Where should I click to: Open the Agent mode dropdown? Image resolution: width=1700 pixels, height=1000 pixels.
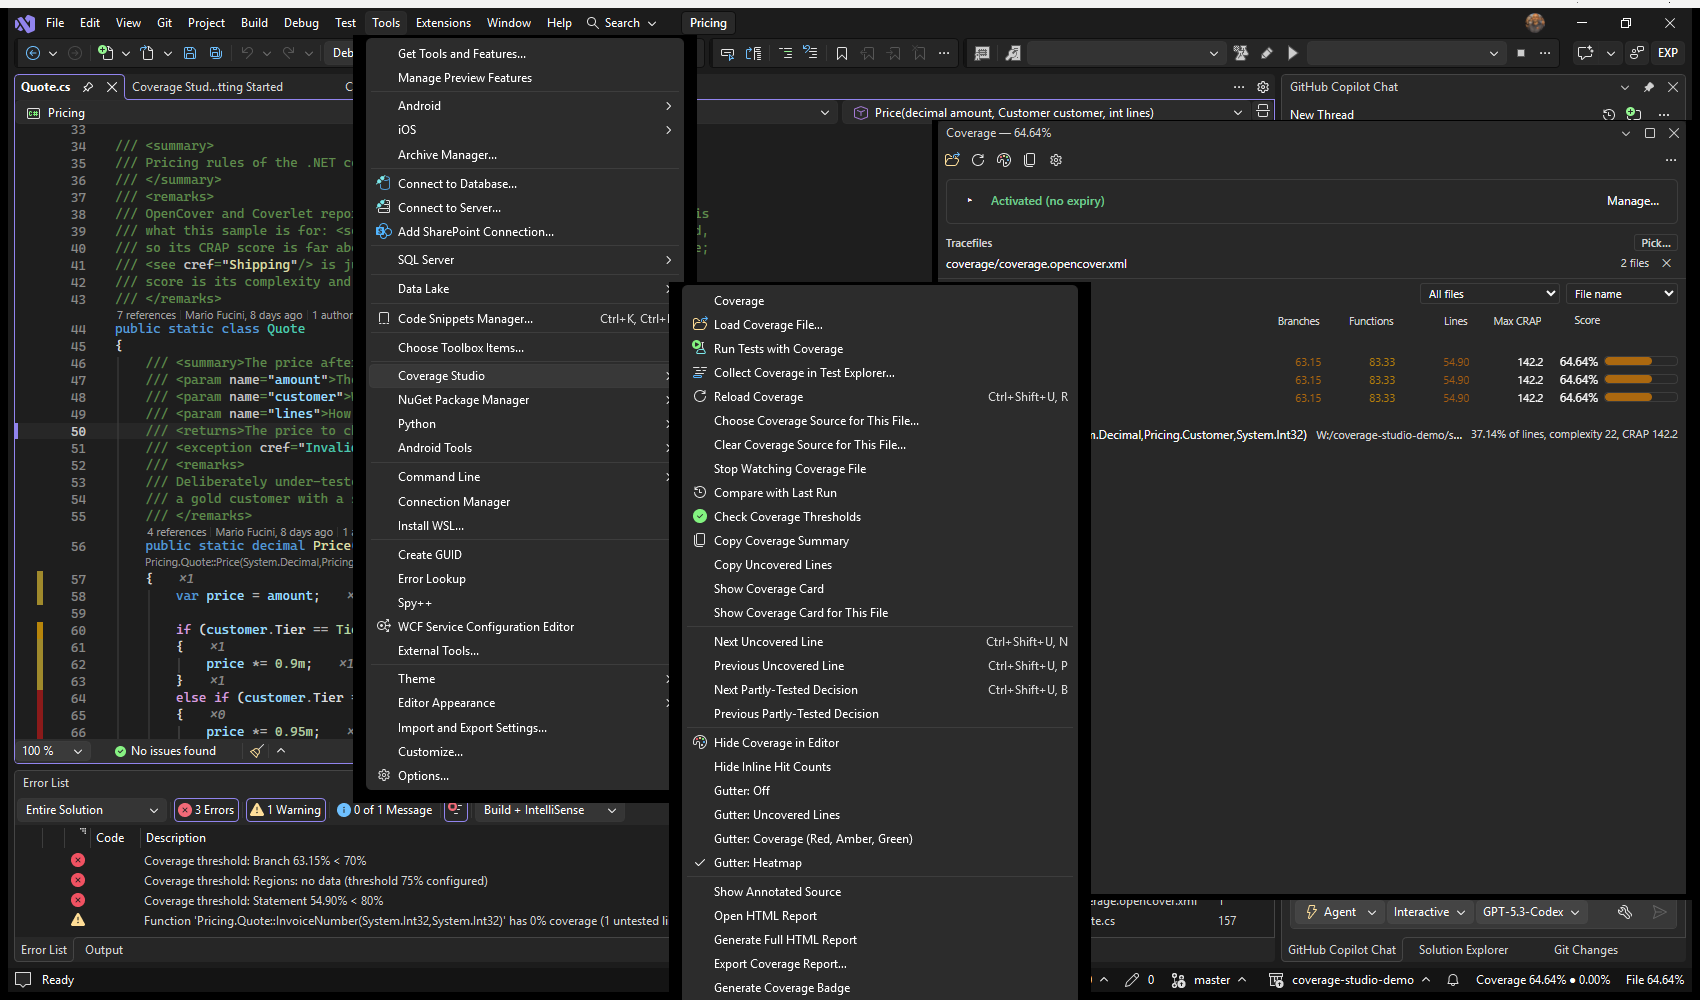[1340, 912]
